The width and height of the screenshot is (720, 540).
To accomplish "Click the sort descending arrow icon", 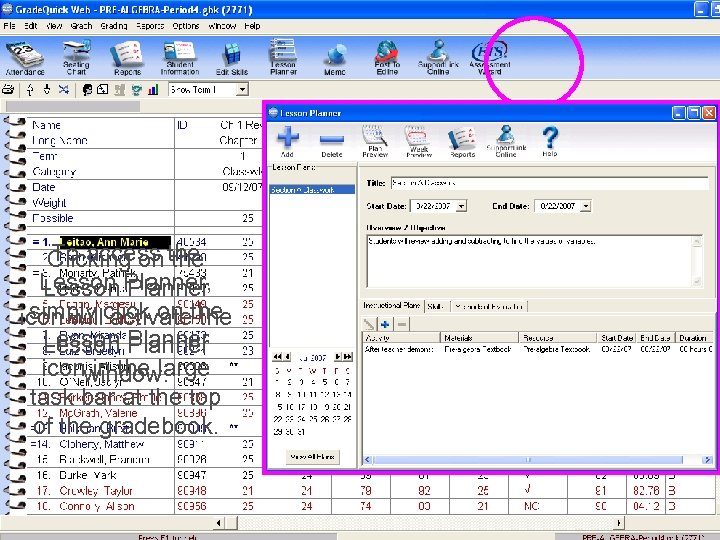I will [47, 90].
